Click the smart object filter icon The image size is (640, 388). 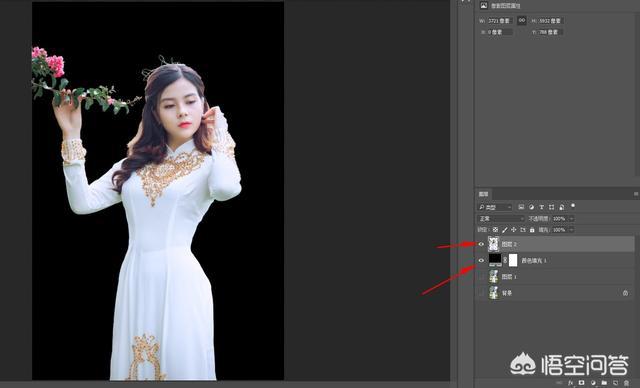(562, 207)
